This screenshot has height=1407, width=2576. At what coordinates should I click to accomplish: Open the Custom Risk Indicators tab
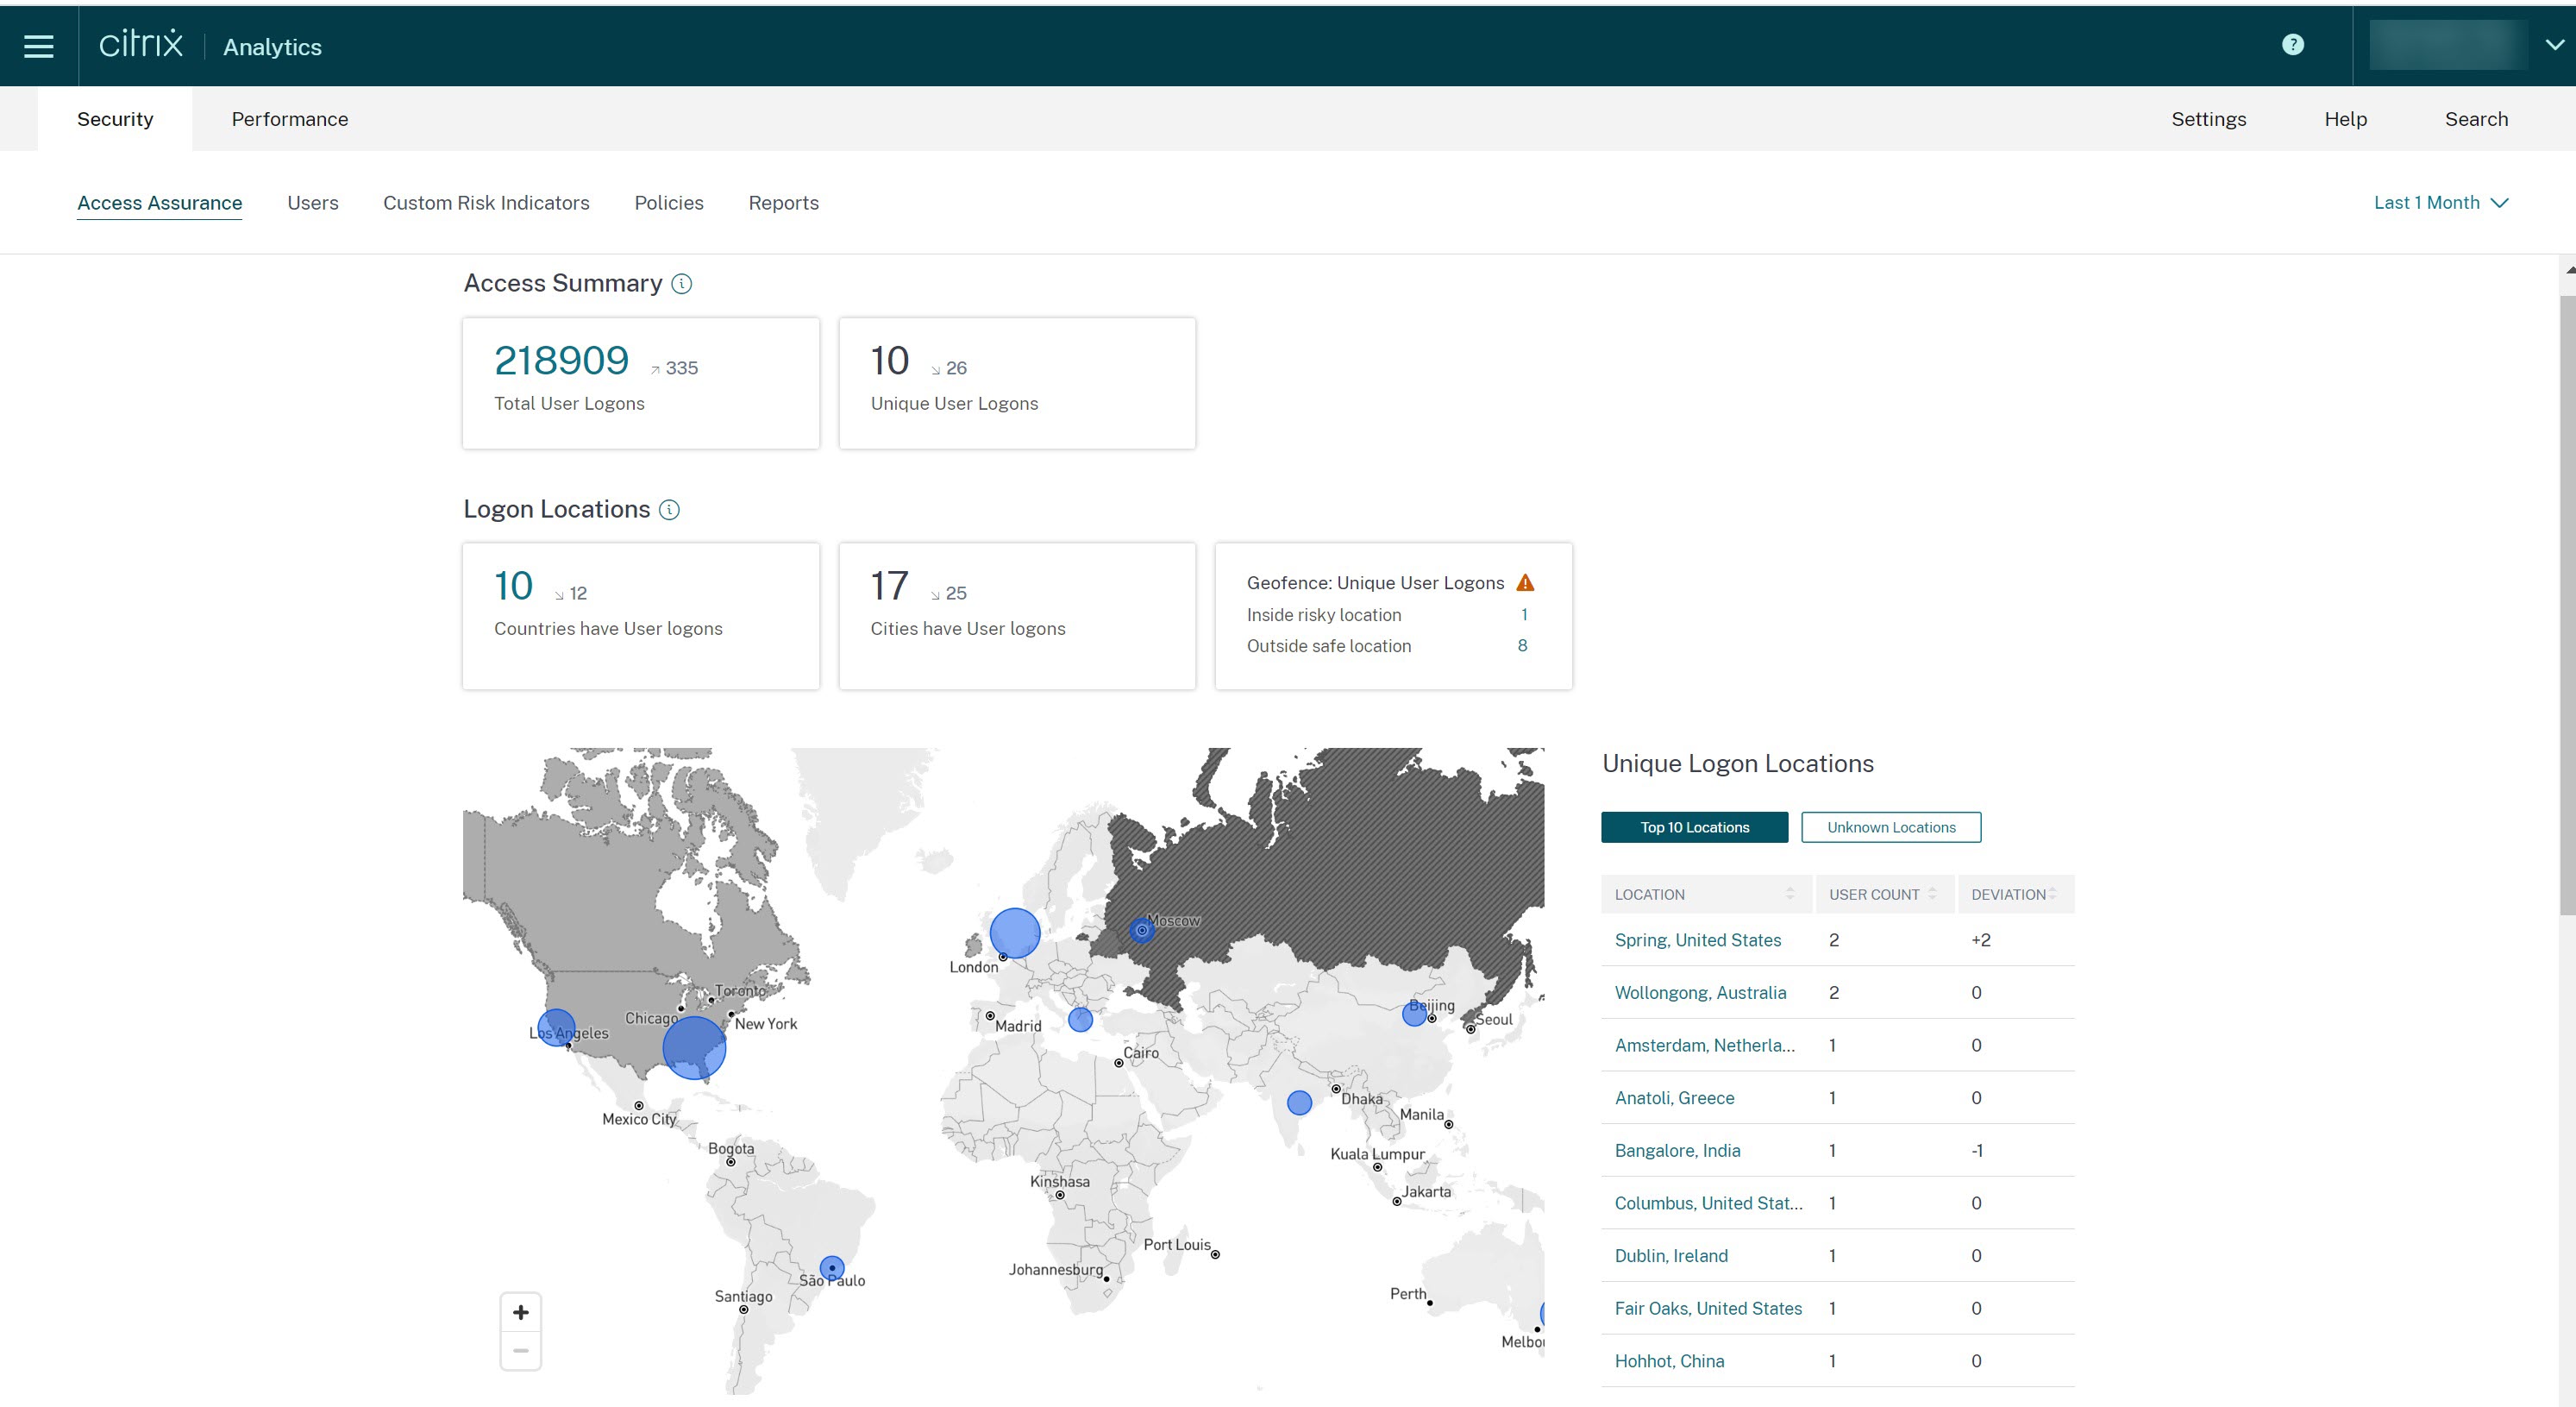coord(486,203)
